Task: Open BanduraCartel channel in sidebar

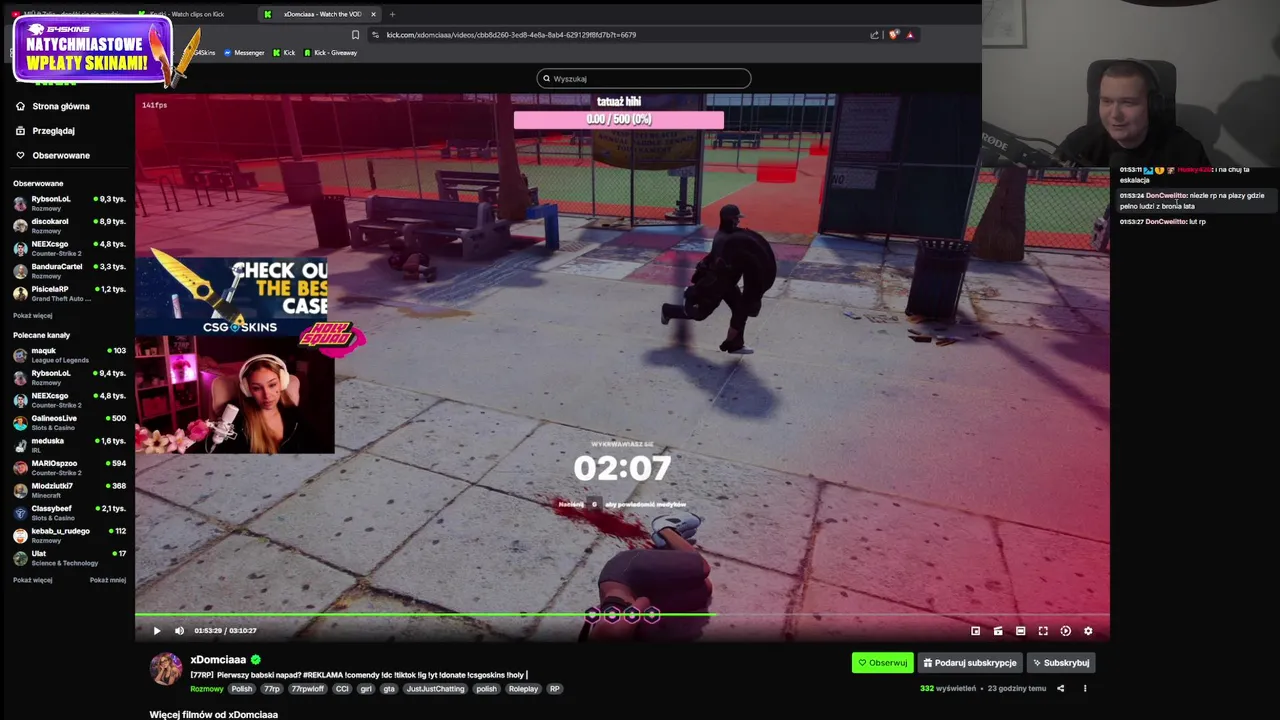Action: point(69,270)
